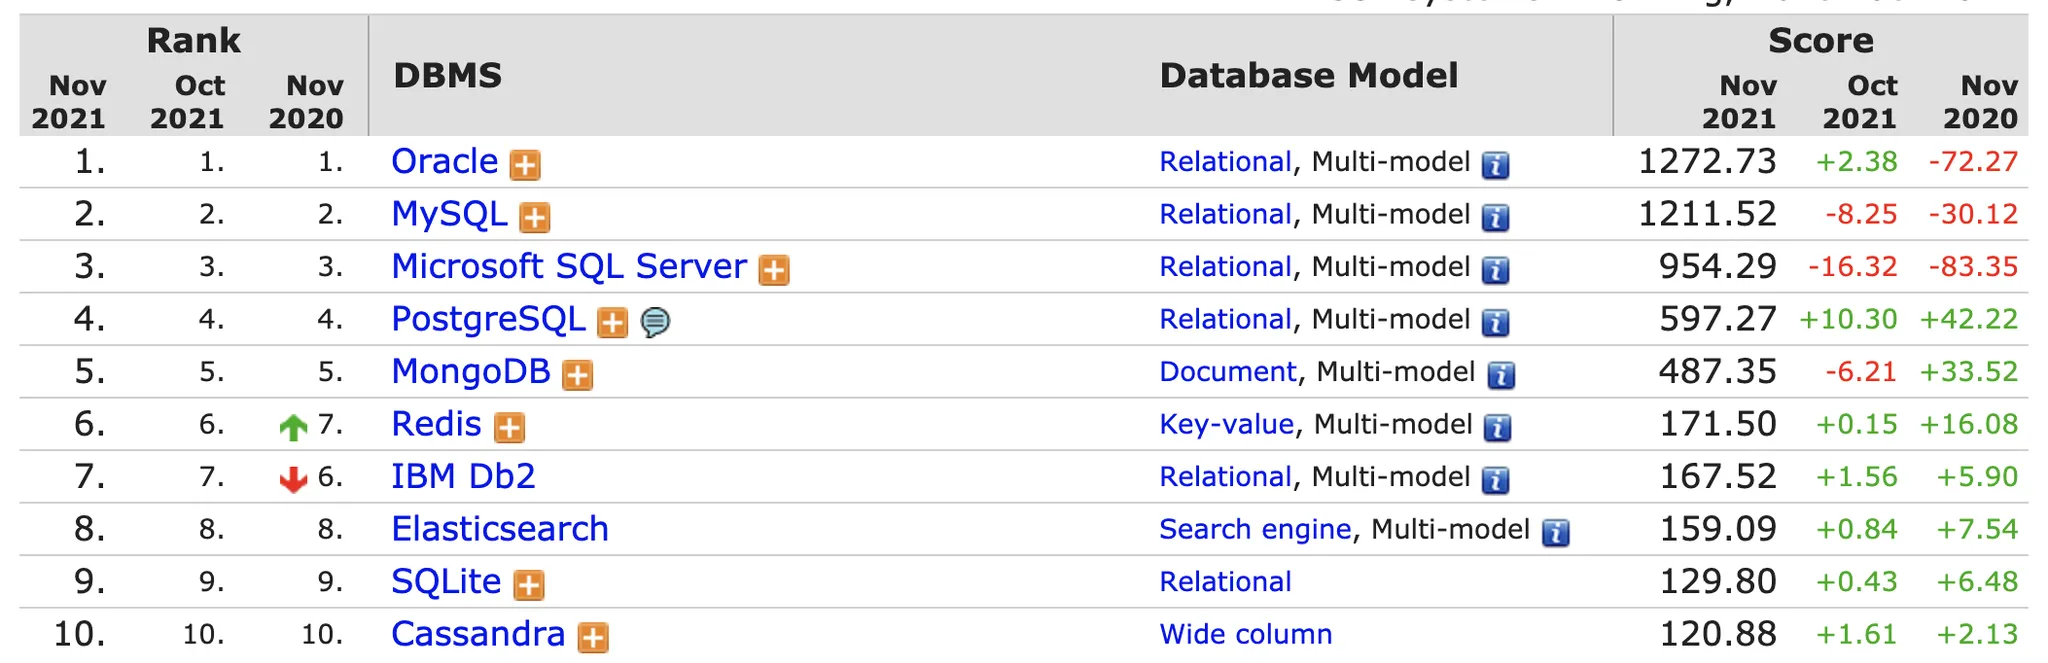Click the orange plus icon beside Oracle

point(525,165)
